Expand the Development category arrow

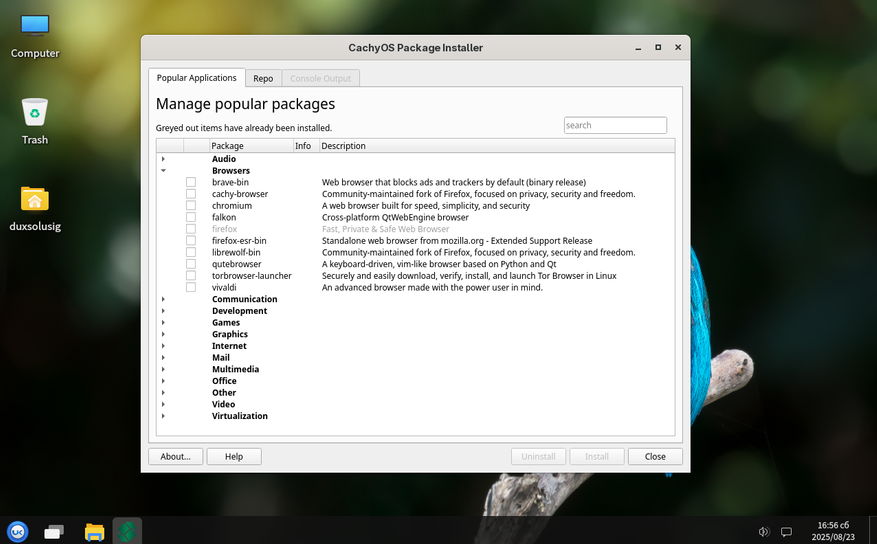coord(163,311)
